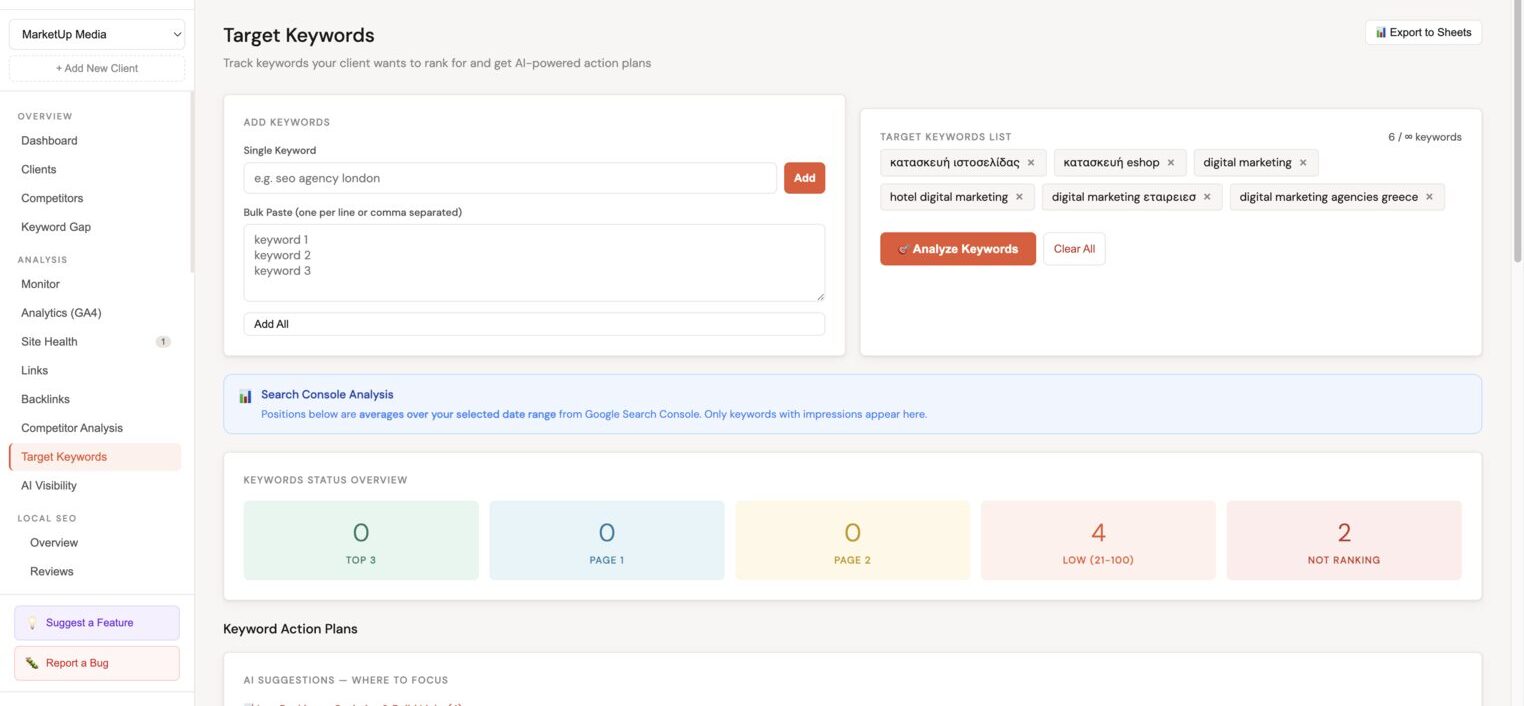The height and width of the screenshot is (706, 1524).
Task: Click the Site Health notification badge
Action: pyautogui.click(x=163, y=342)
